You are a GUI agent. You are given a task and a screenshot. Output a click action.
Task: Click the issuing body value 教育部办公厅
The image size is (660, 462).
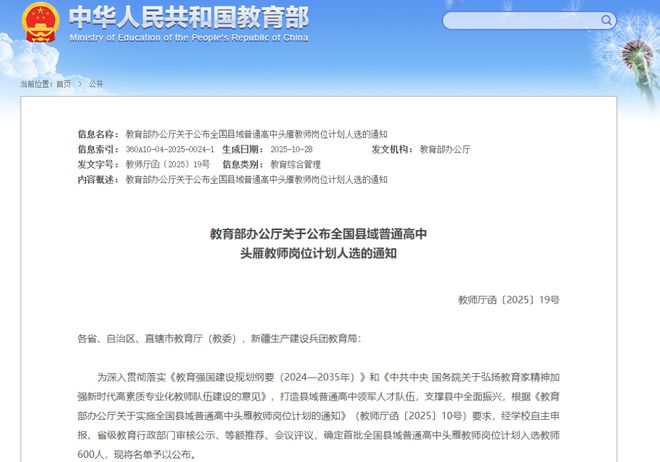coord(445,149)
